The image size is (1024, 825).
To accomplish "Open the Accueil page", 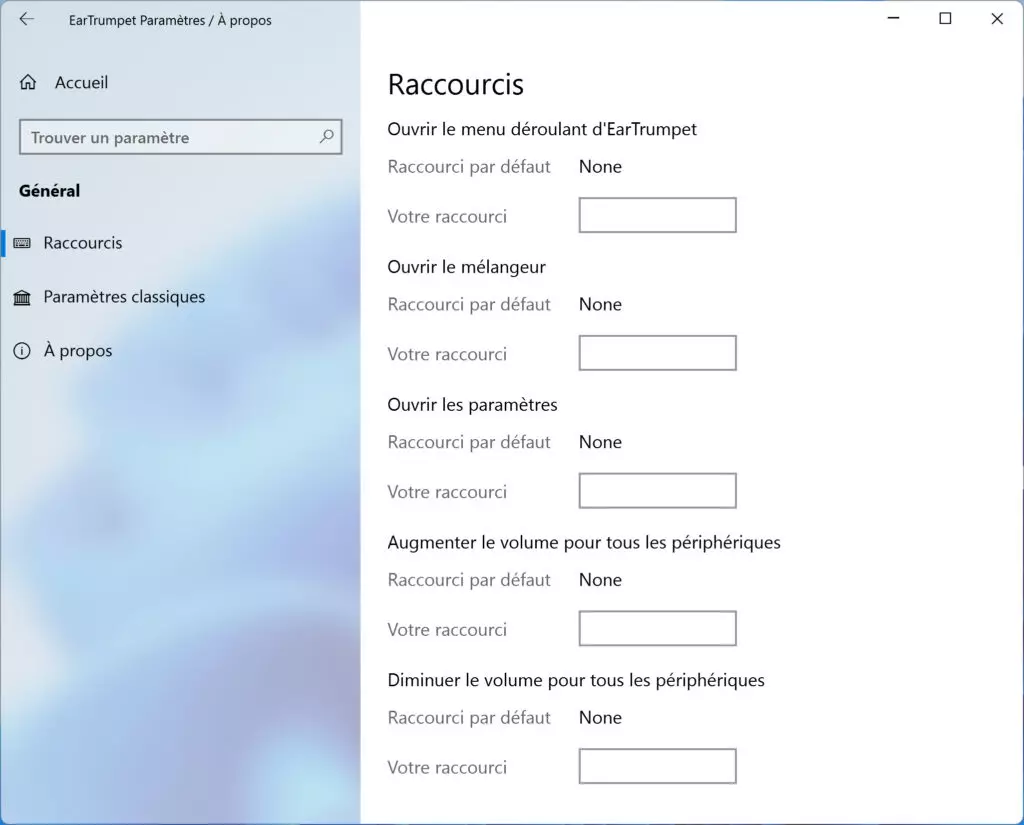I will (81, 82).
